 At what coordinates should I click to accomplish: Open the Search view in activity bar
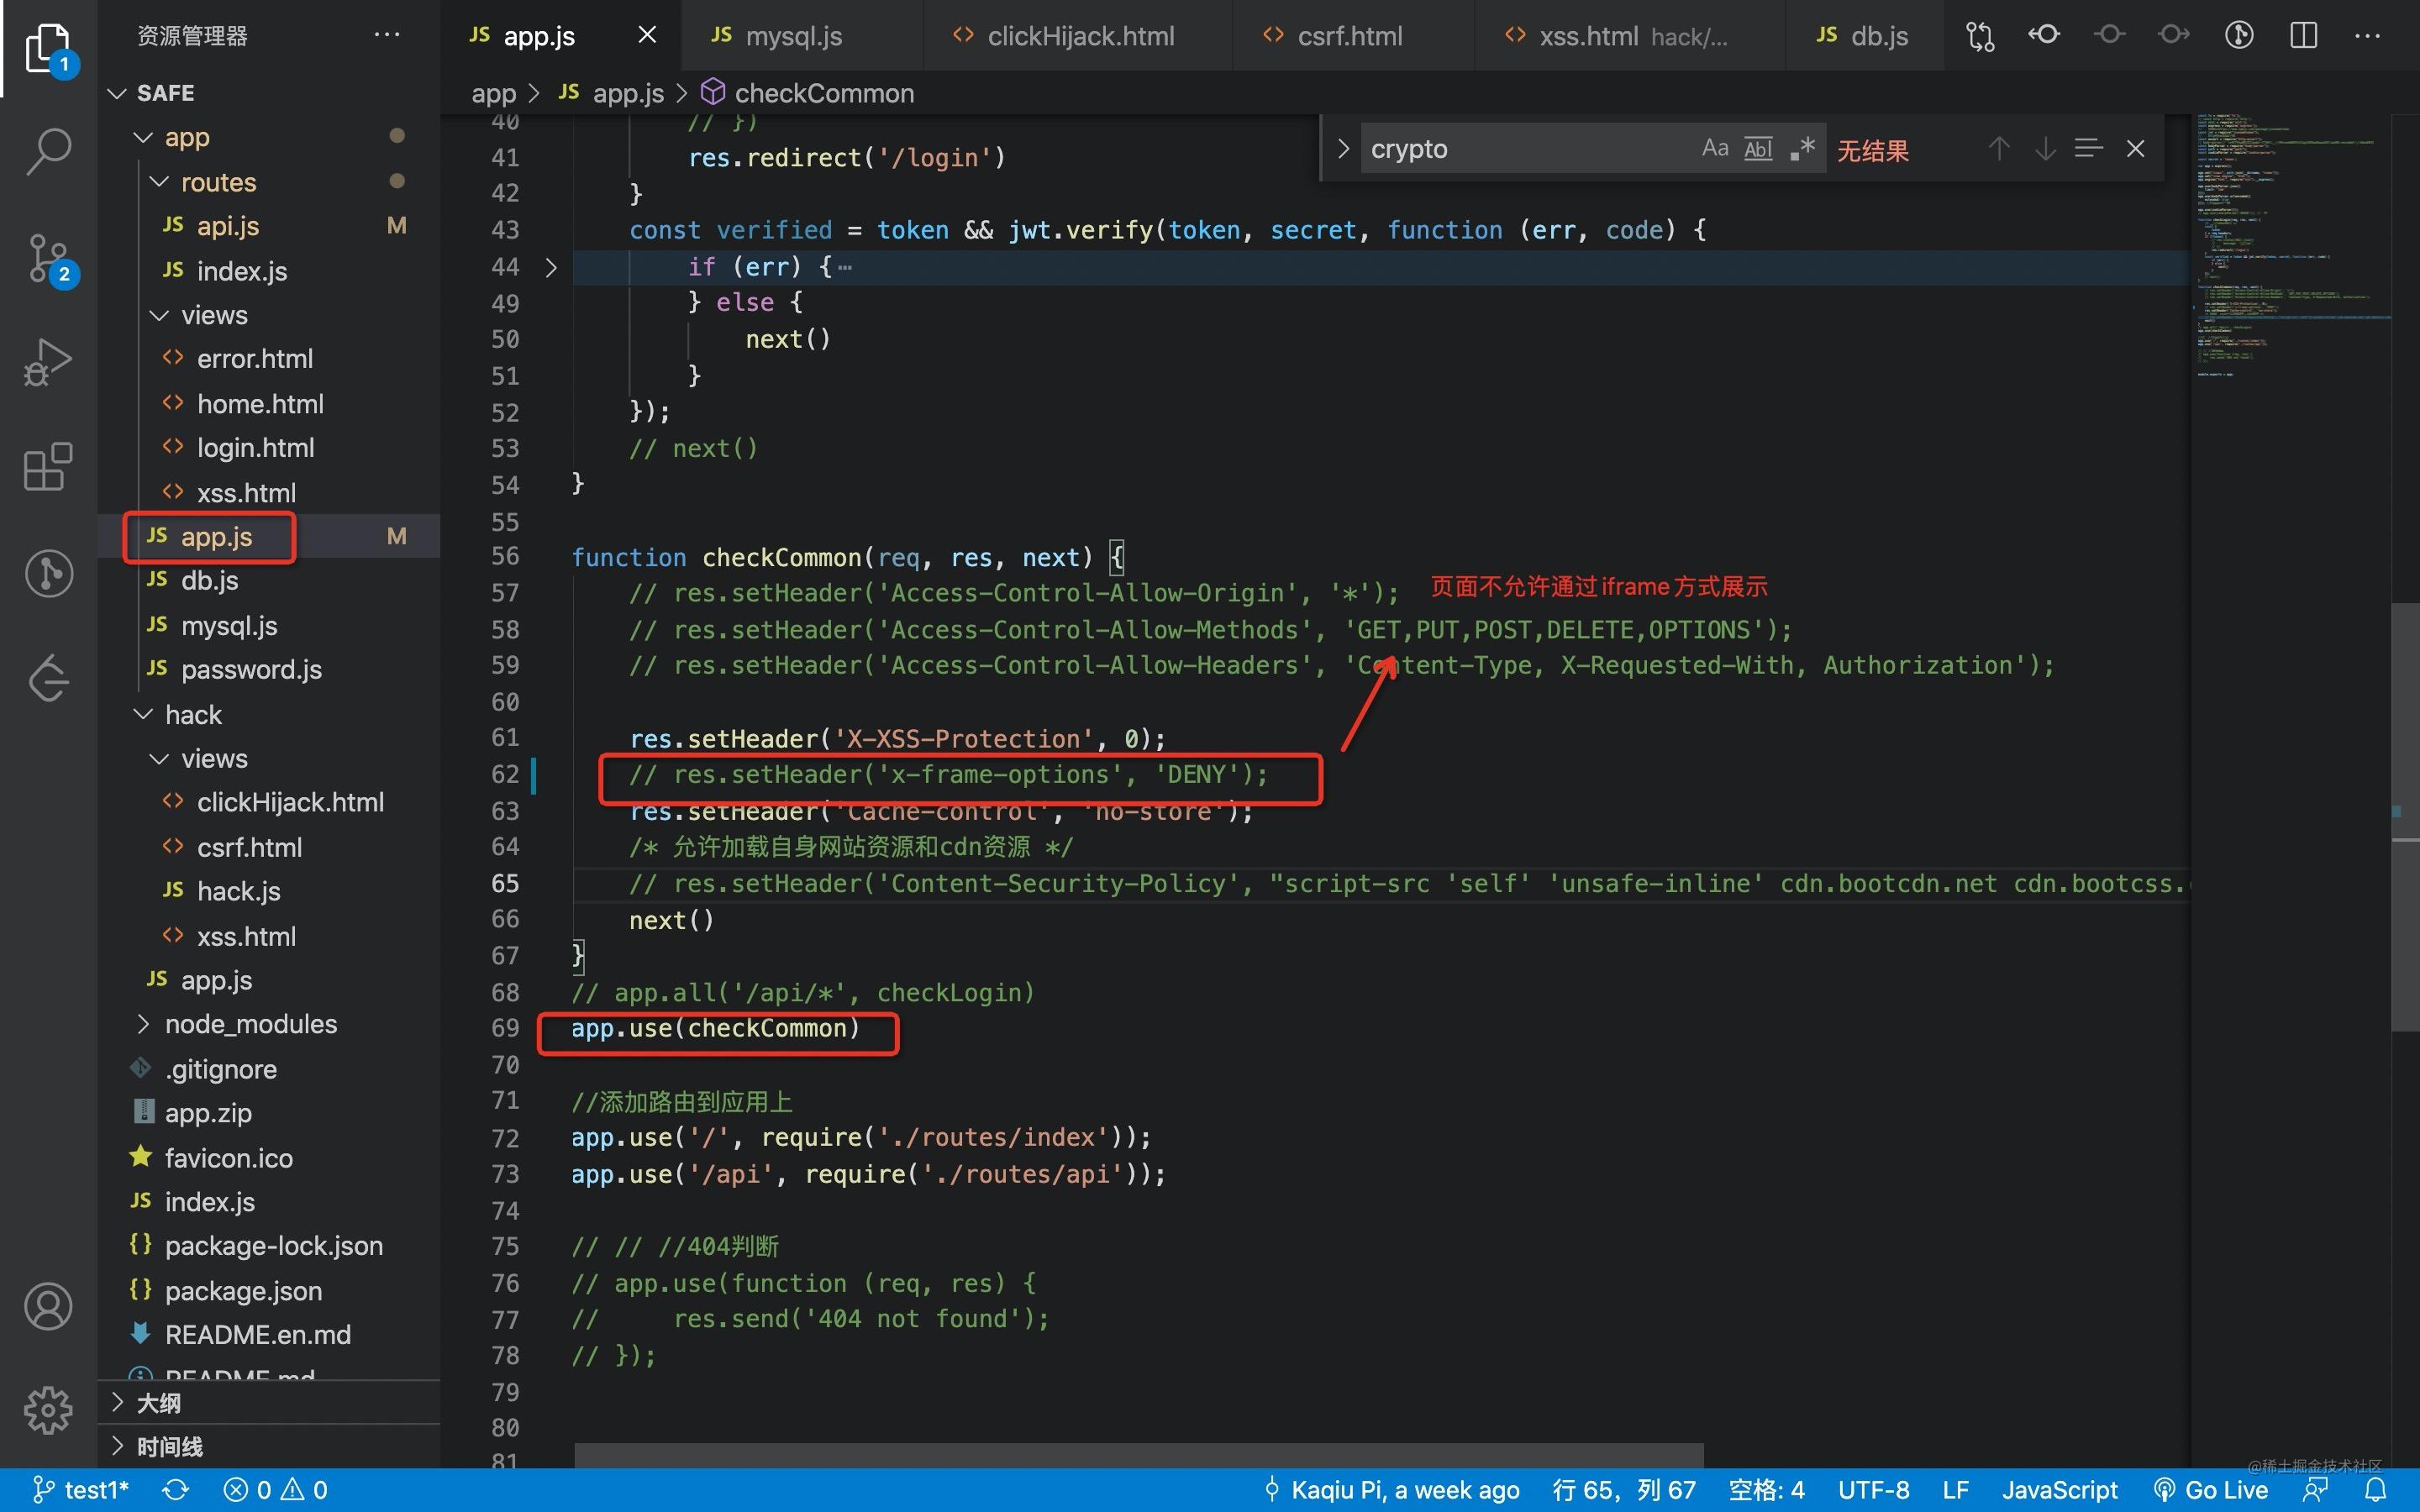point(48,151)
